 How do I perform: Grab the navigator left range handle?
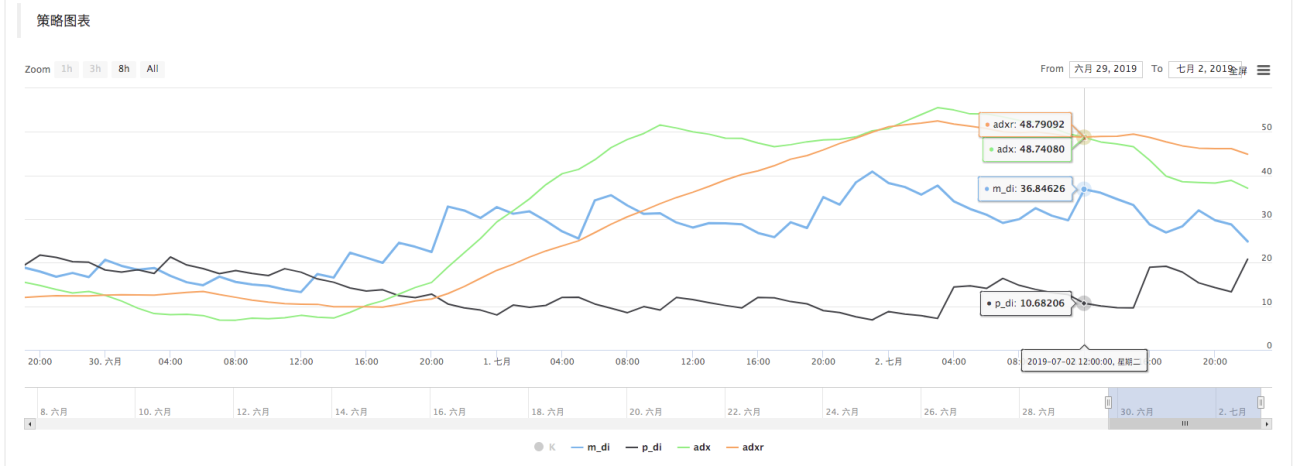coord(1108,402)
